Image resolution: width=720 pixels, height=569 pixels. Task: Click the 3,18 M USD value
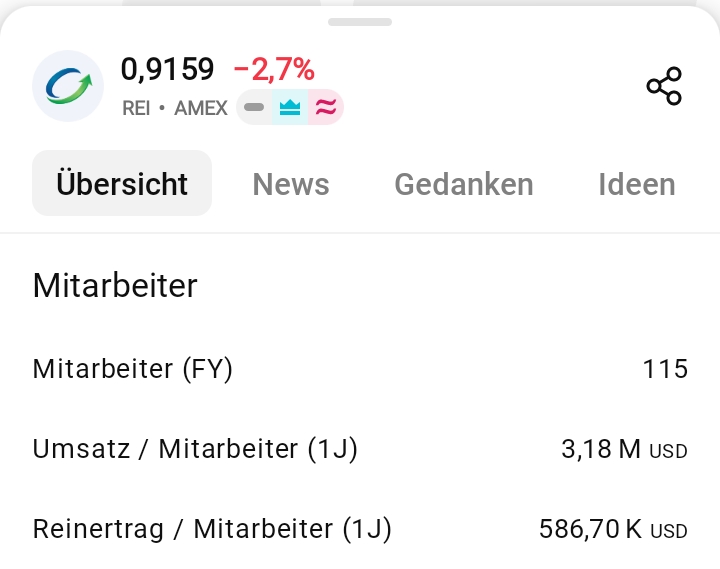coord(624,449)
